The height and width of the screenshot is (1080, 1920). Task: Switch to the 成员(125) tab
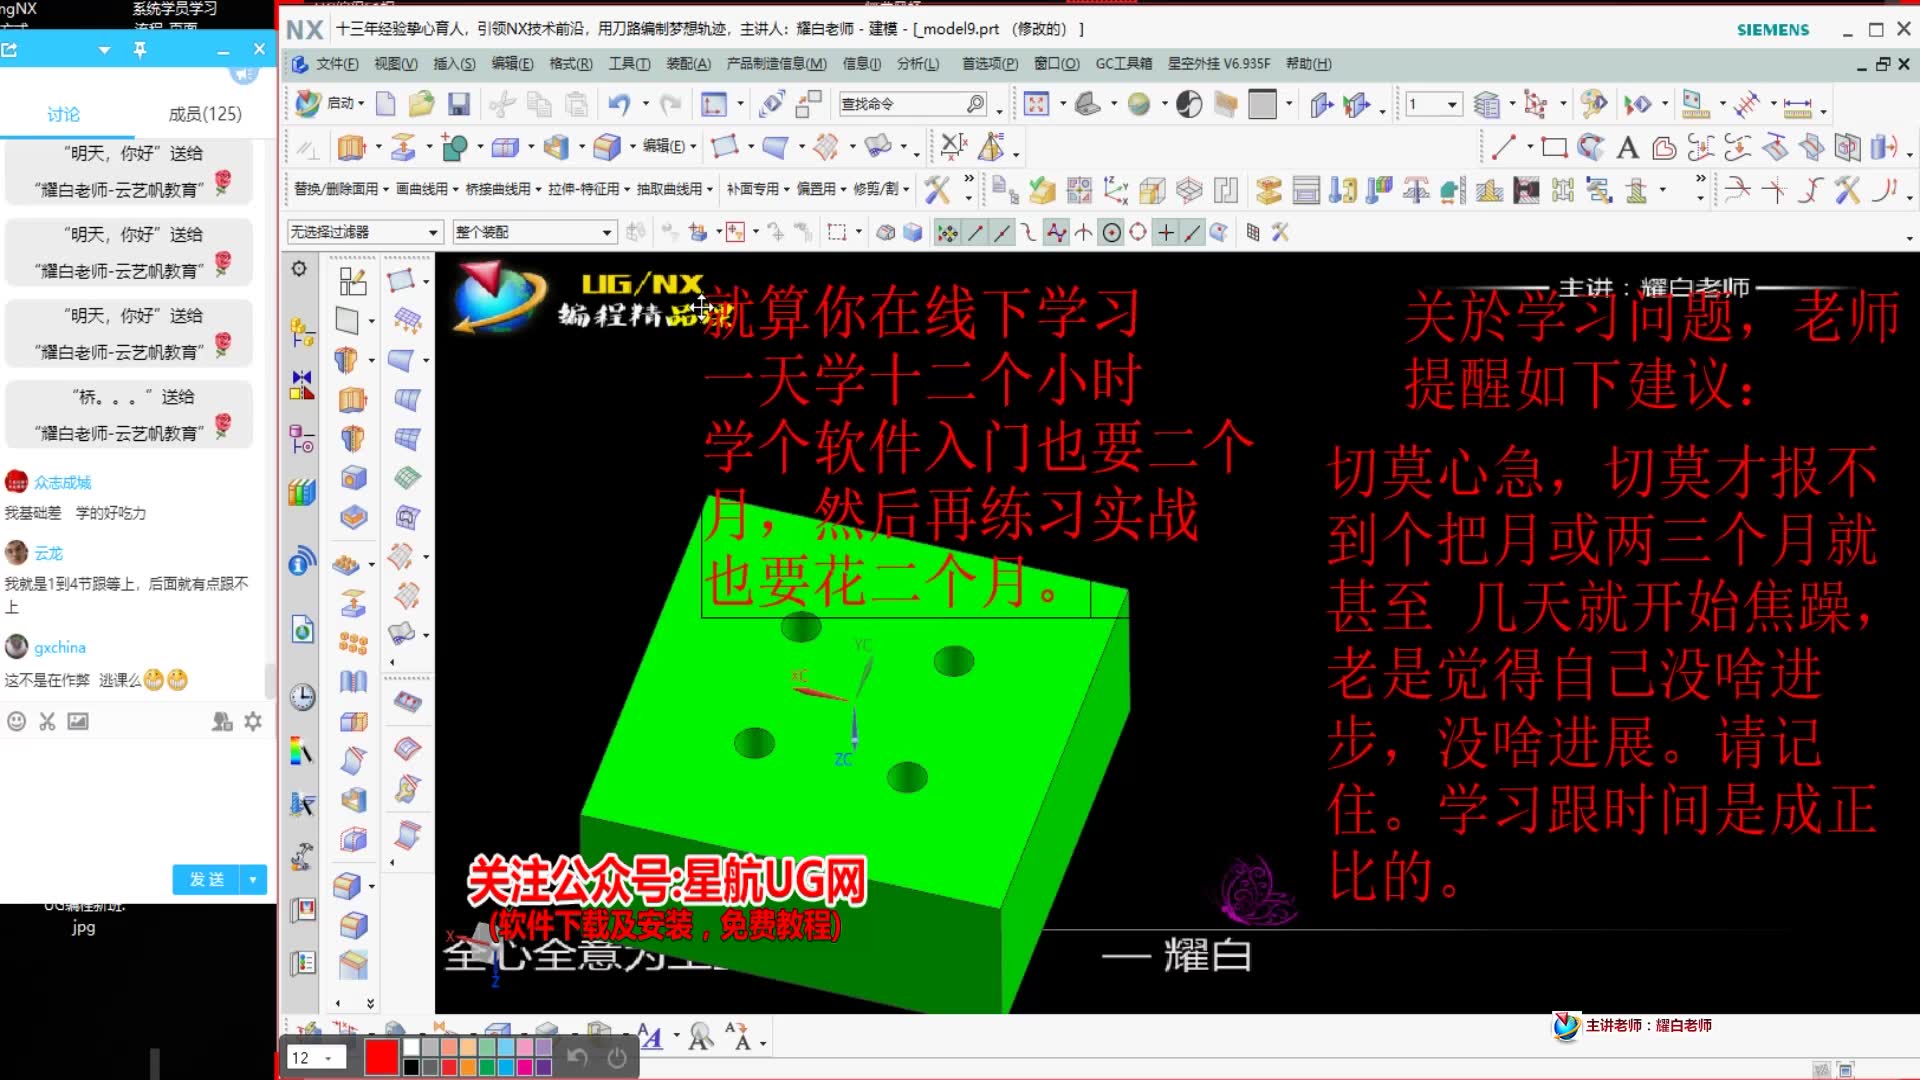click(205, 114)
